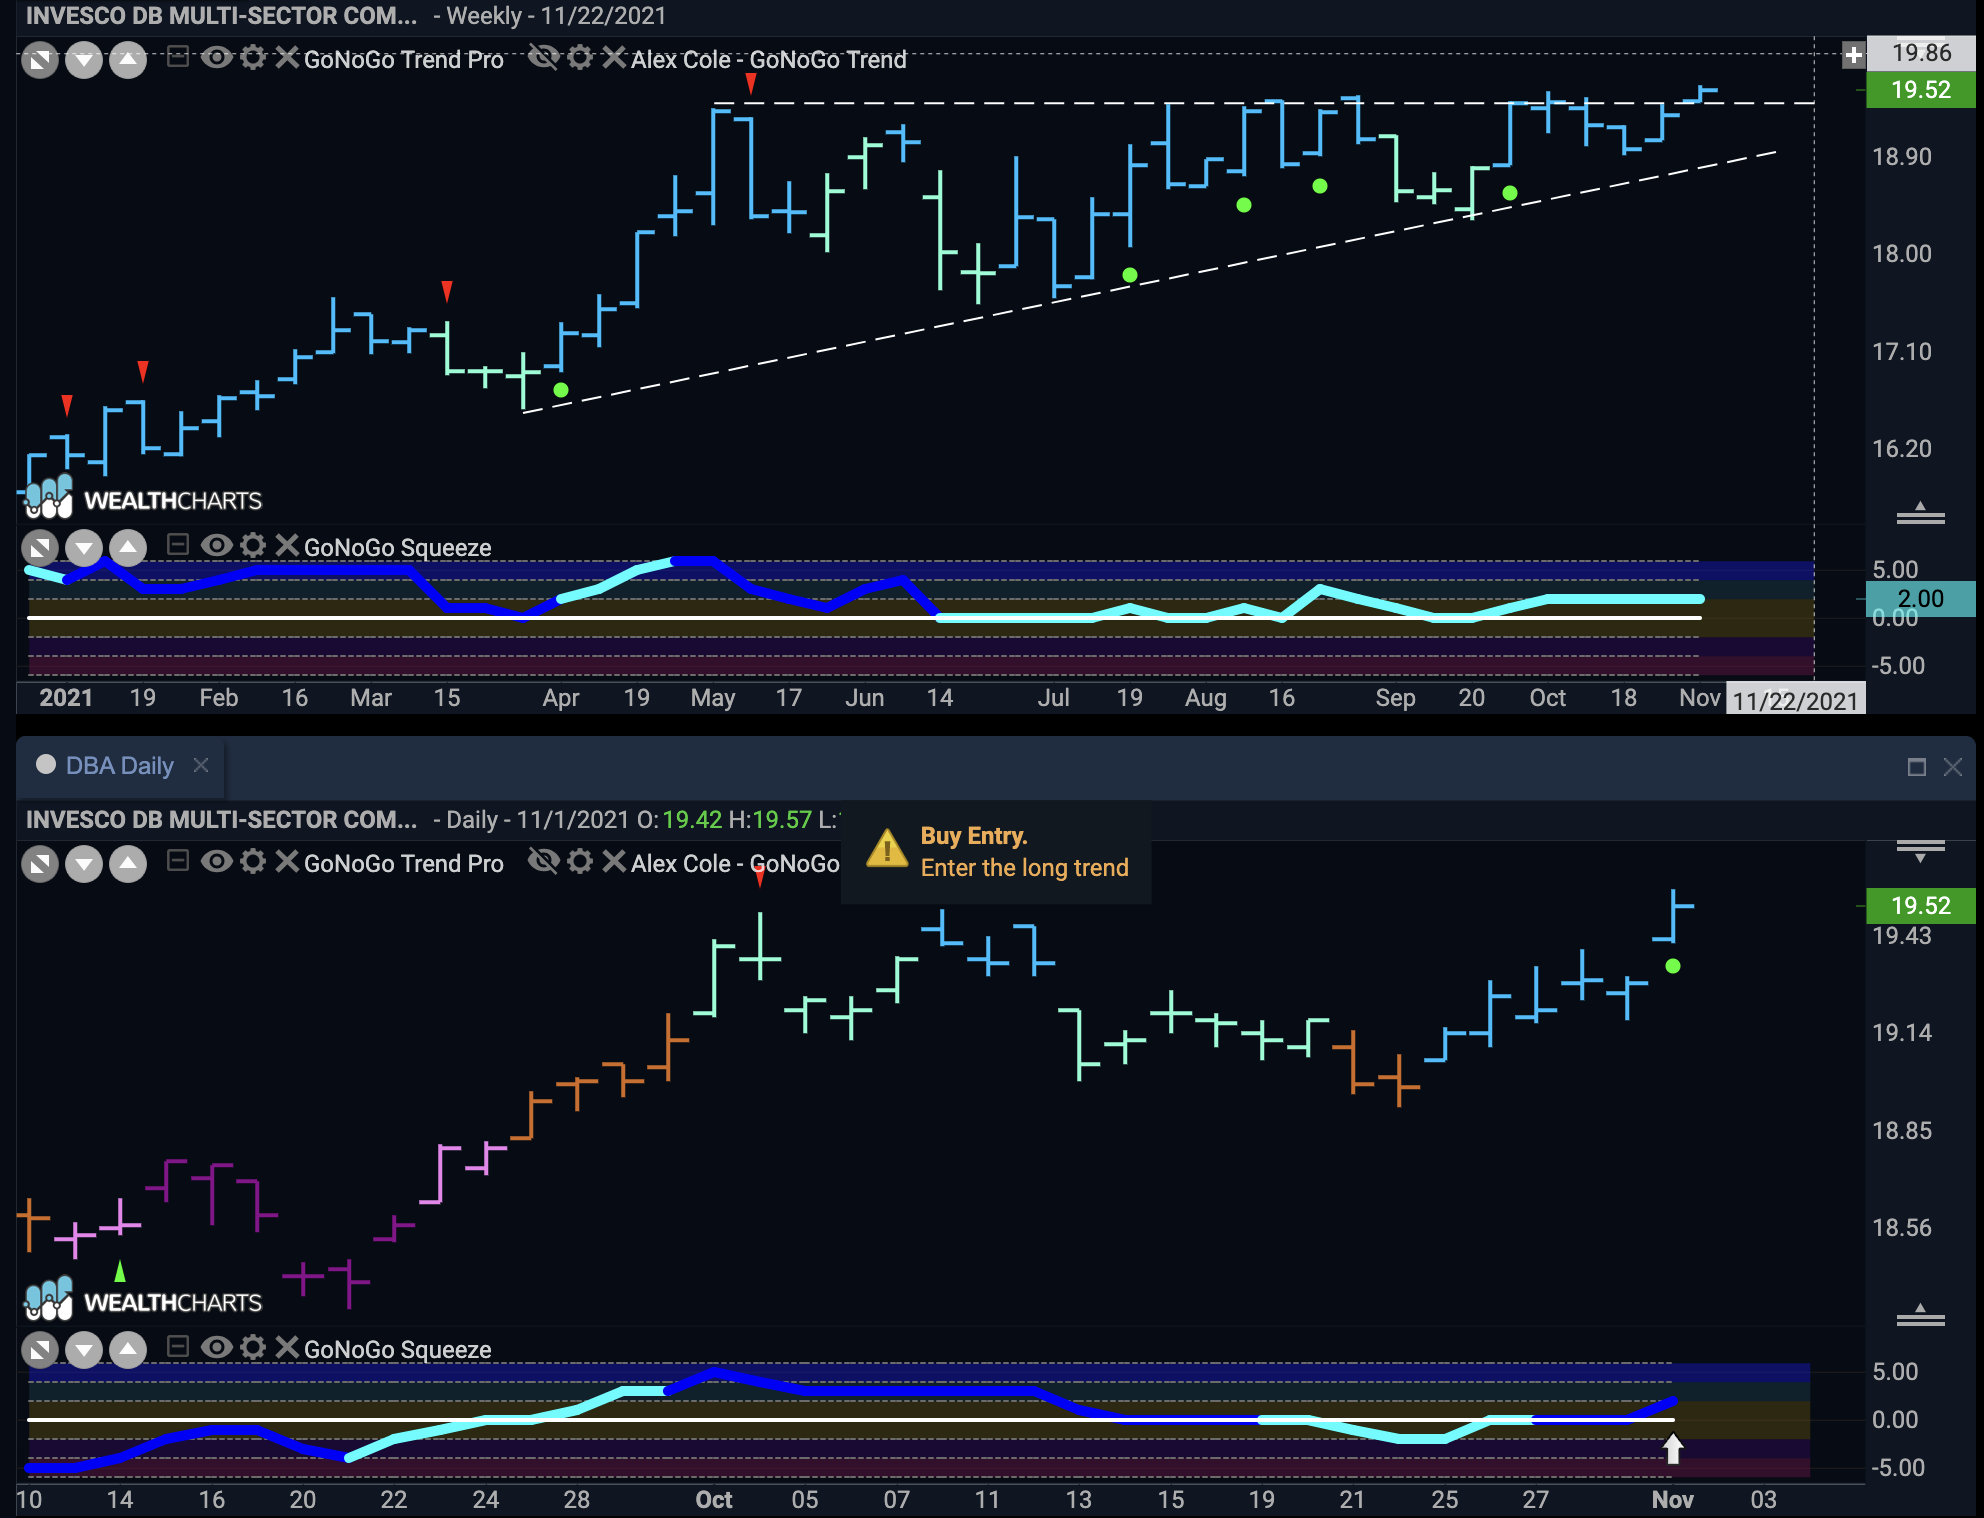1984x1518 pixels.
Task: Close the DBA Daily tab
Action: coord(201,765)
